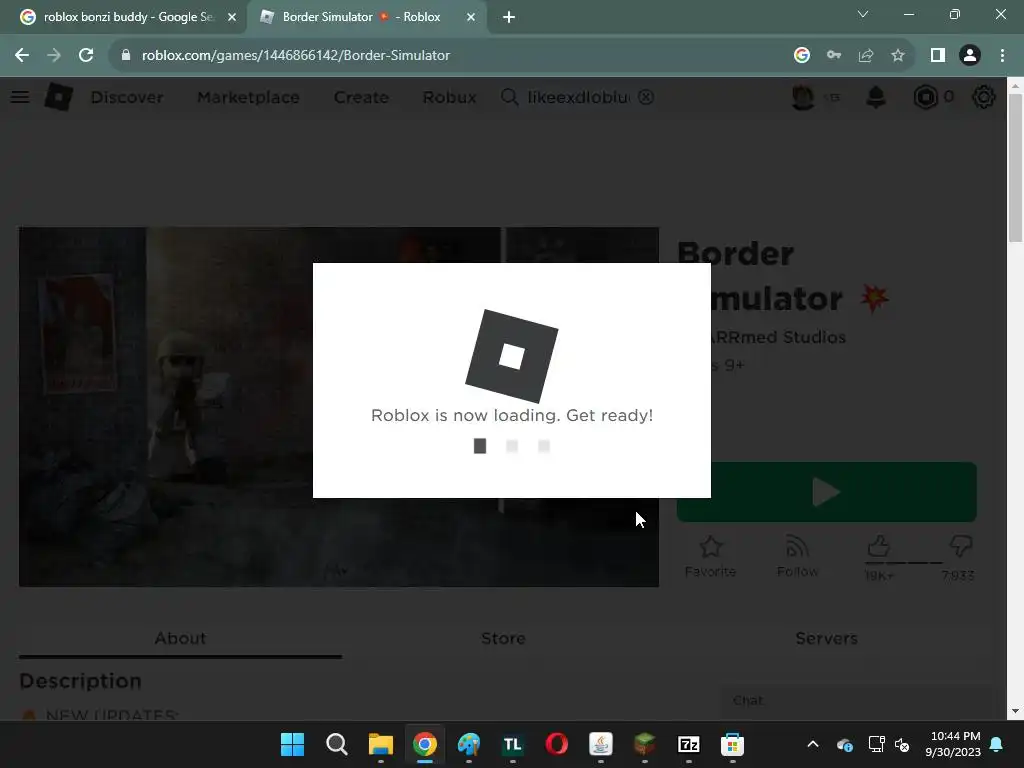Viewport: 1024px width, 768px height.
Task: Open the Marketplace menu
Action: 249,97
